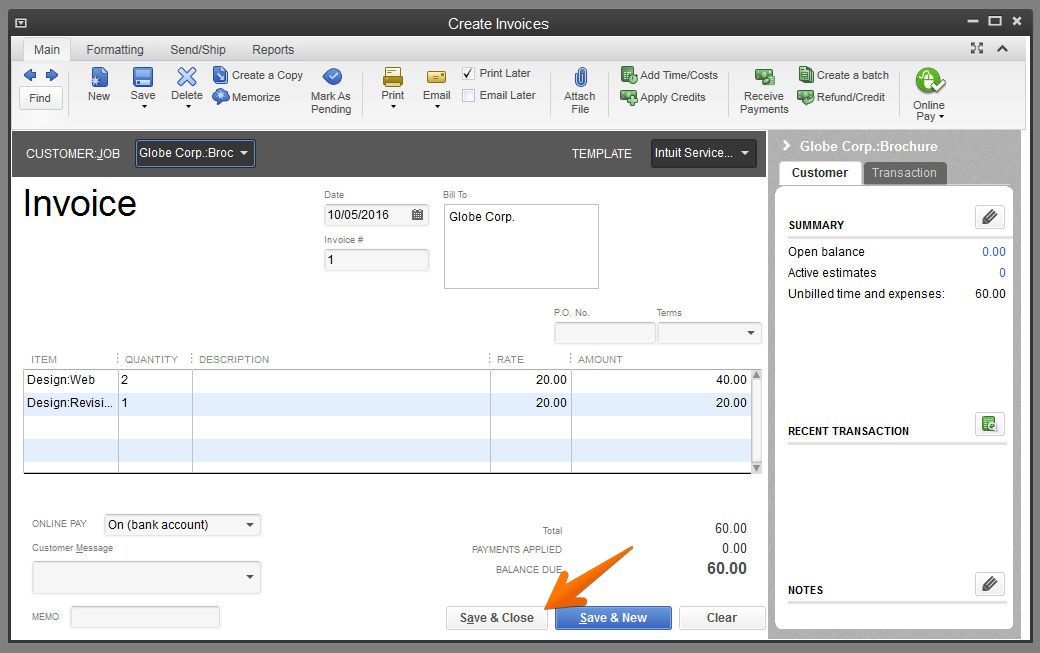Open Refund/Credit
The image size is (1040, 653).
[x=841, y=97]
